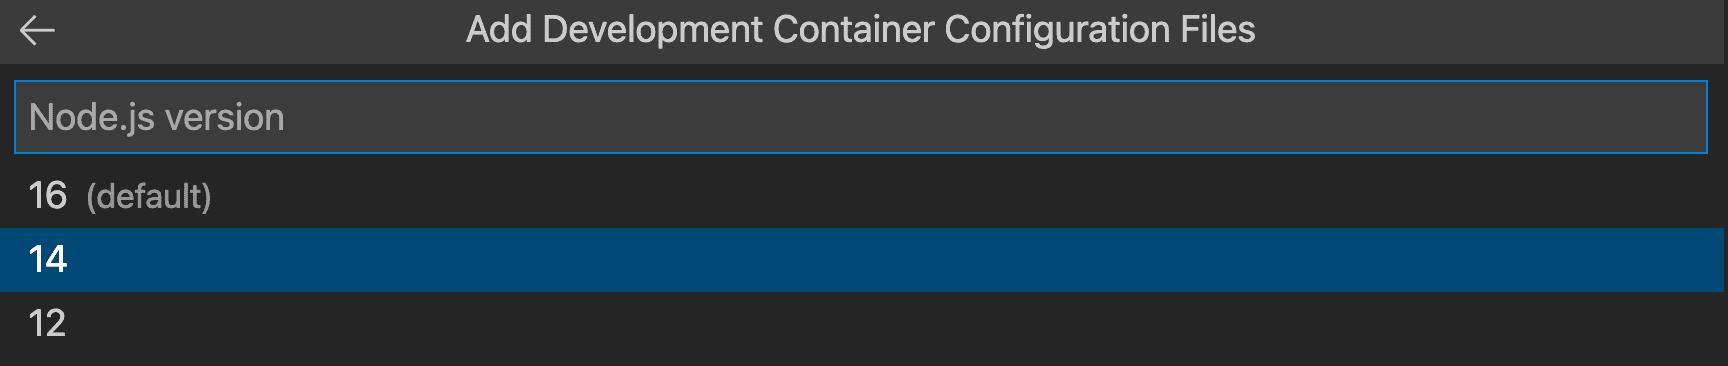Image resolution: width=1728 pixels, height=366 pixels.
Task: Click the number 16 in the list
Action: [x=47, y=196]
